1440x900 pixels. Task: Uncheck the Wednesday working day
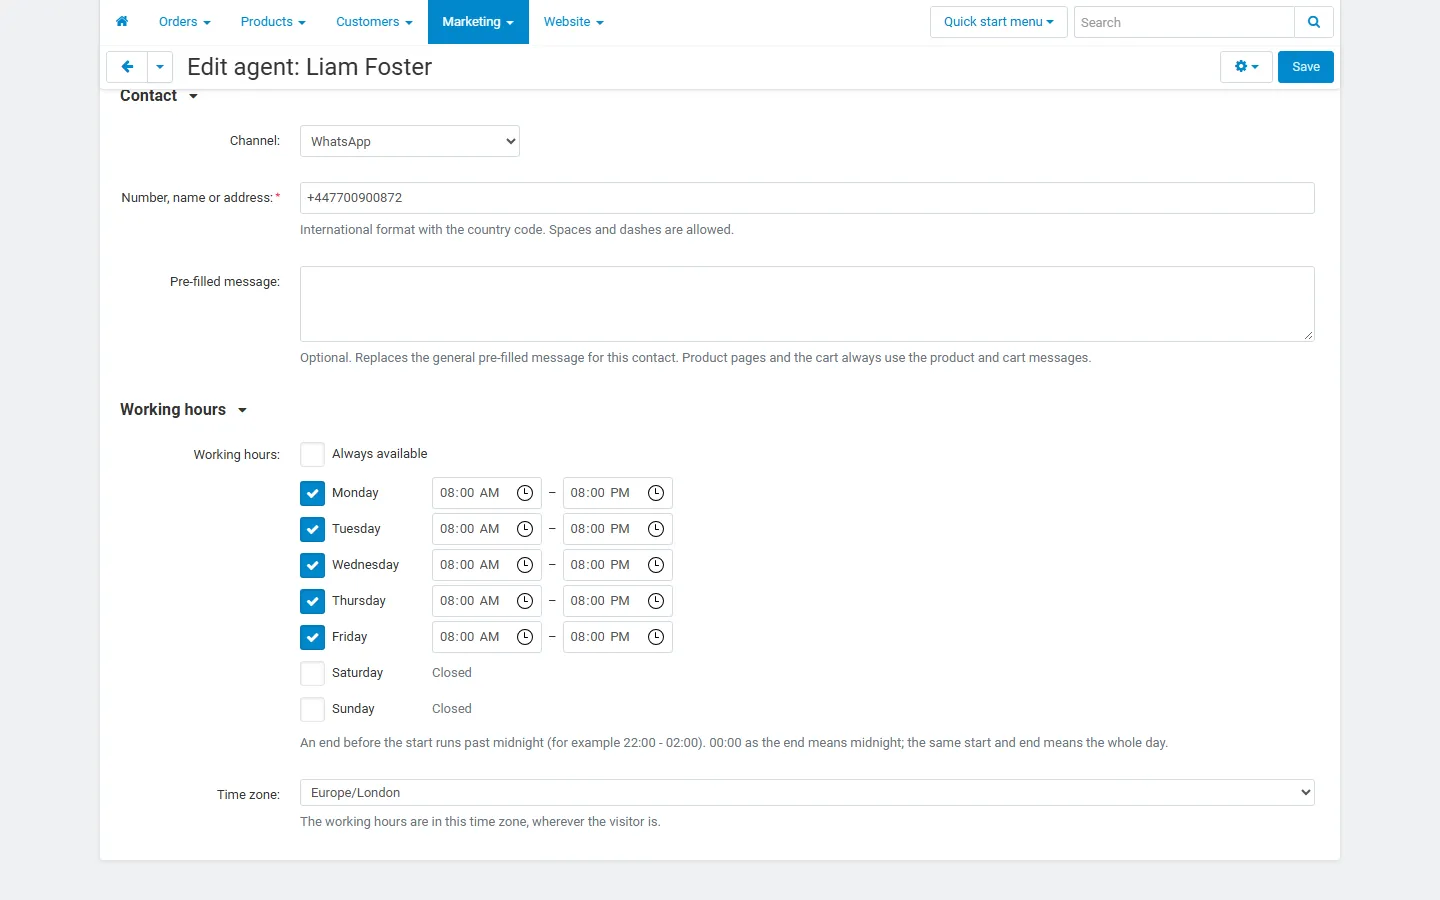point(312,565)
